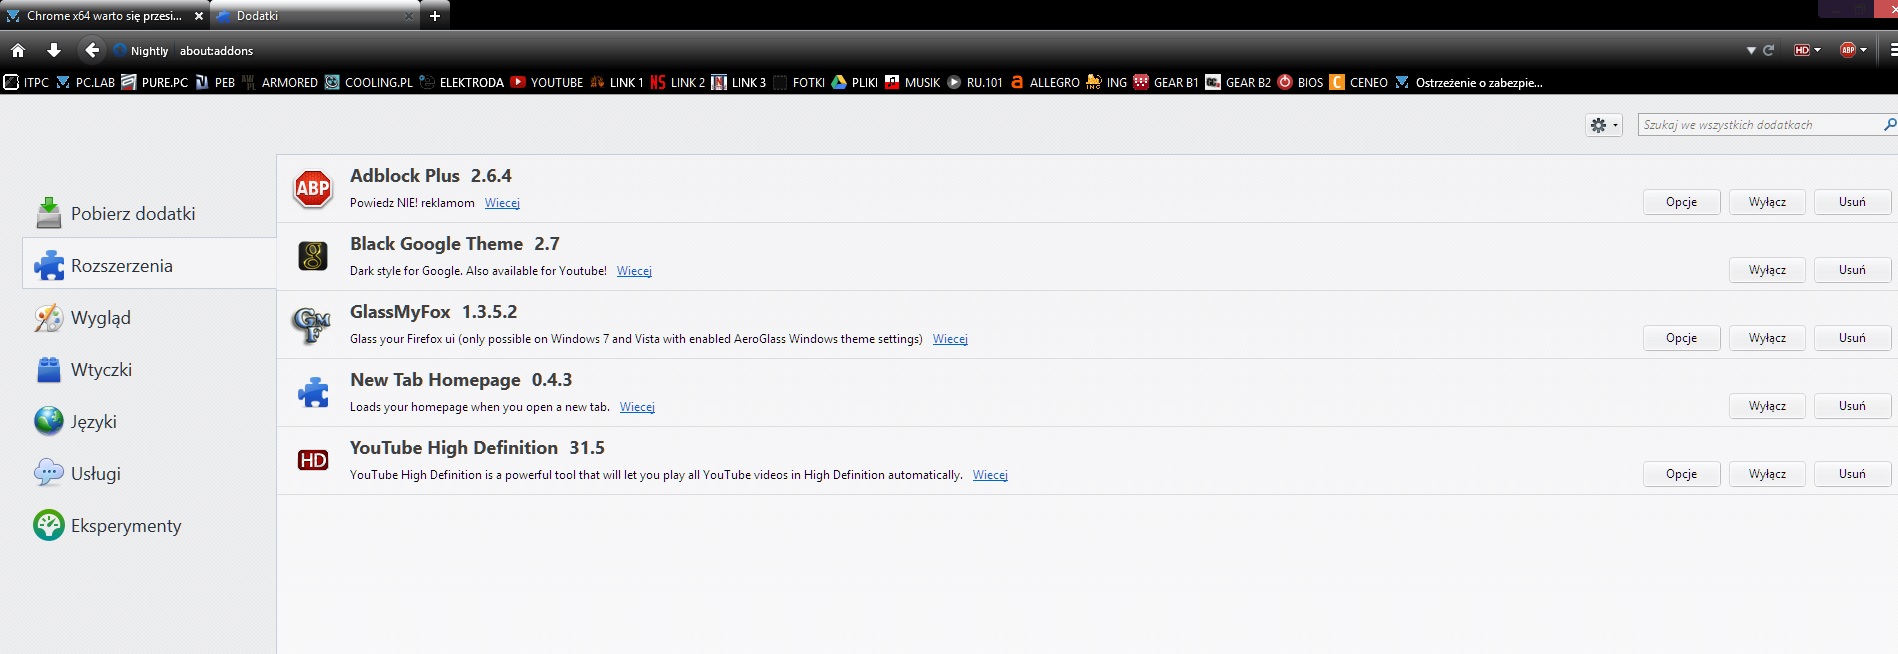Open the LINK 2 bookmark
The height and width of the screenshot is (654, 1898).
[x=677, y=83]
